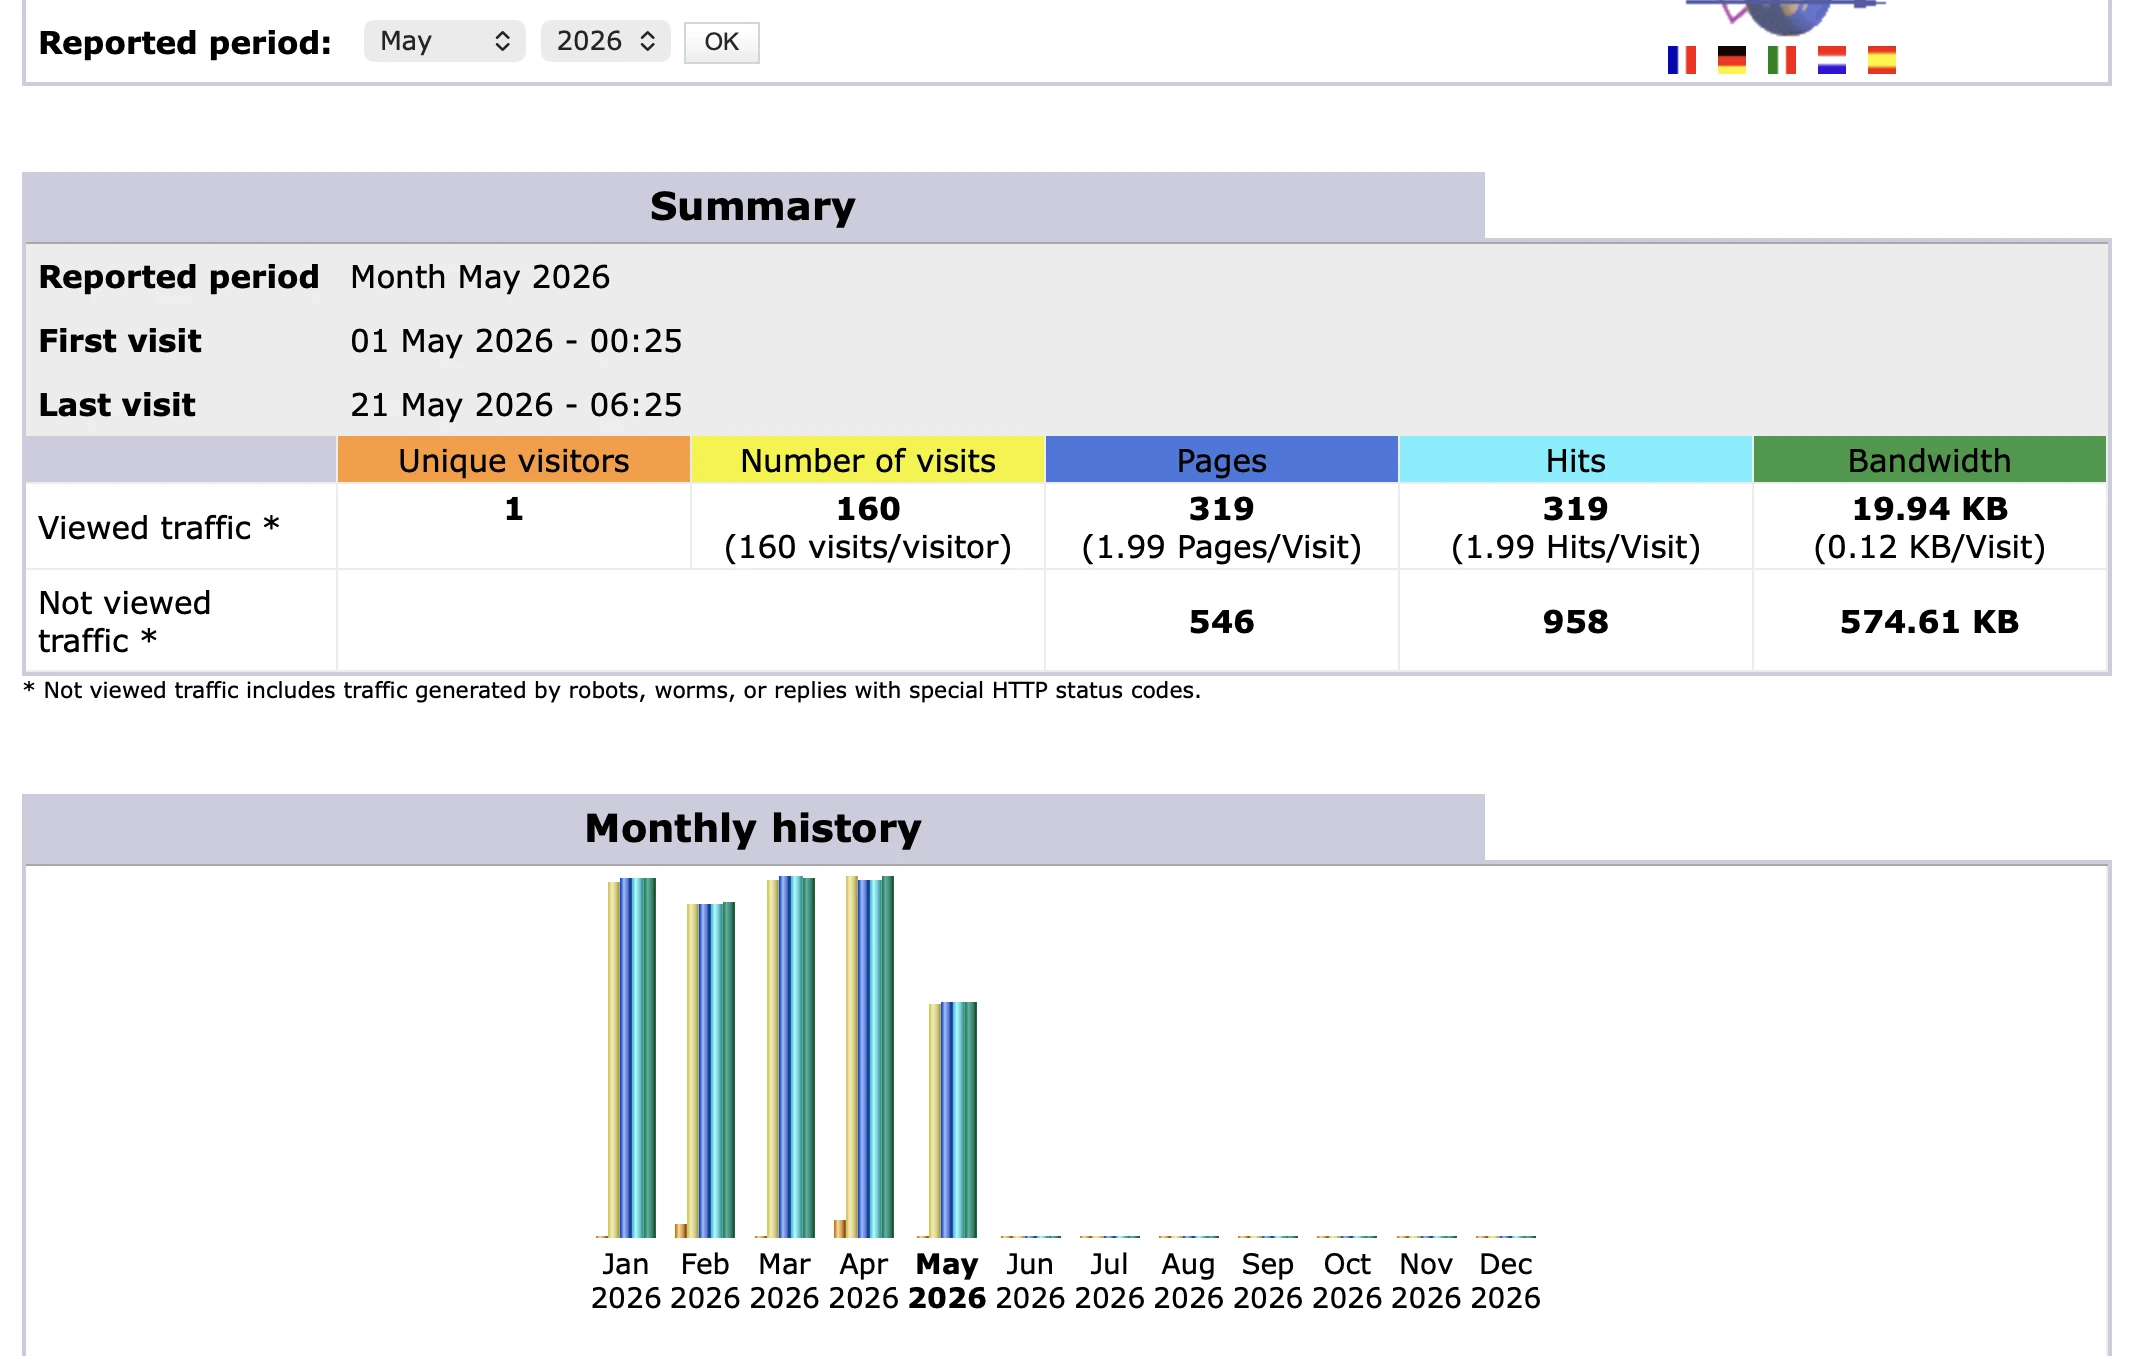The height and width of the screenshot is (1356, 2132).
Task: Click the Unique visitors column header
Action: click(514, 460)
